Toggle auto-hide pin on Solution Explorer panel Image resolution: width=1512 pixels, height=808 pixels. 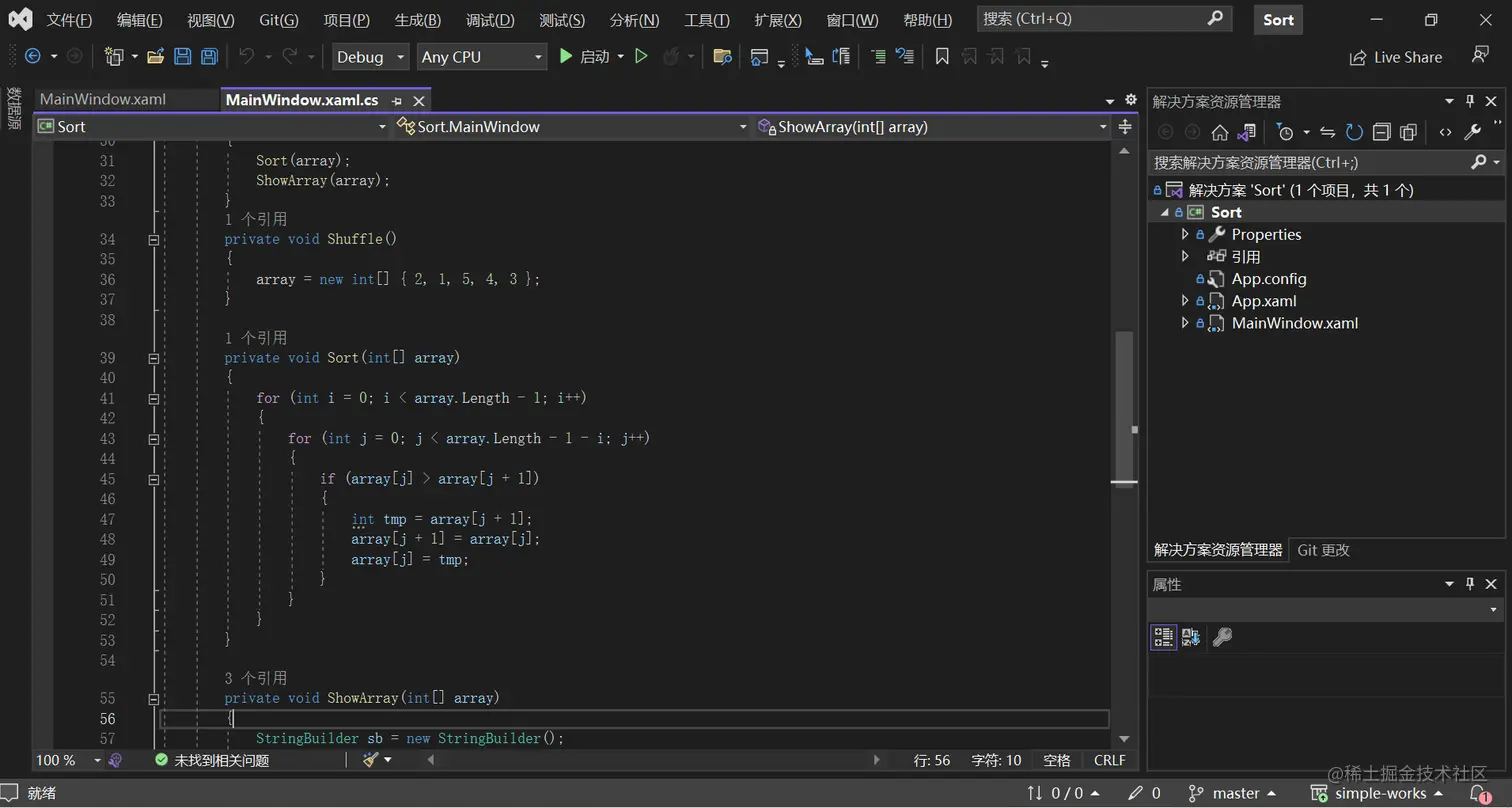(x=1470, y=101)
